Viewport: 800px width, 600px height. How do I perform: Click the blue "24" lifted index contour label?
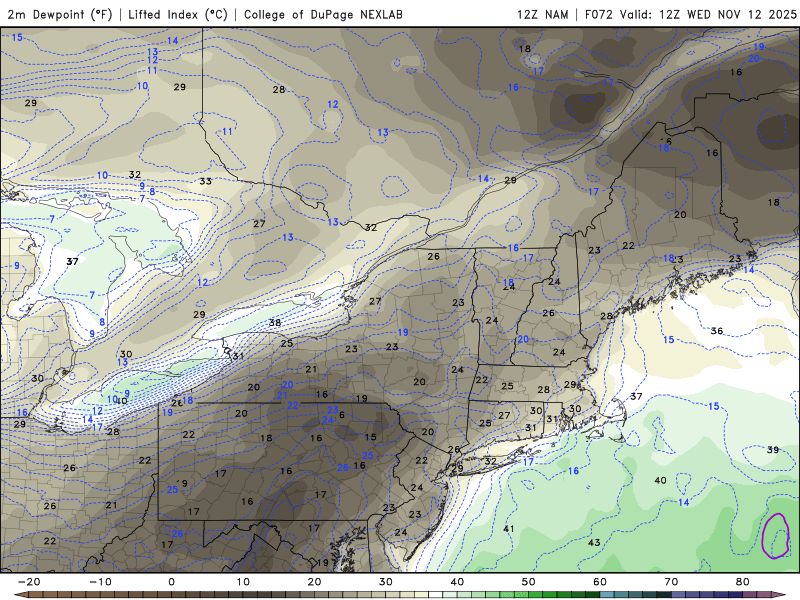[328, 420]
